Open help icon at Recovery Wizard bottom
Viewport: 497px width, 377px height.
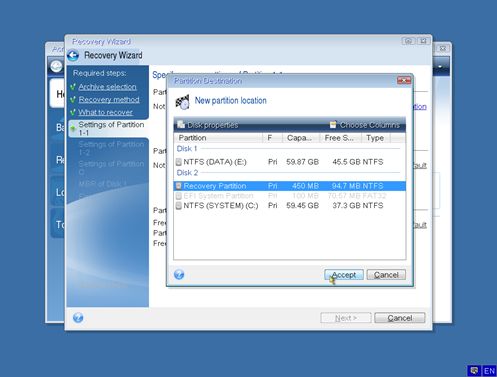coord(78,318)
